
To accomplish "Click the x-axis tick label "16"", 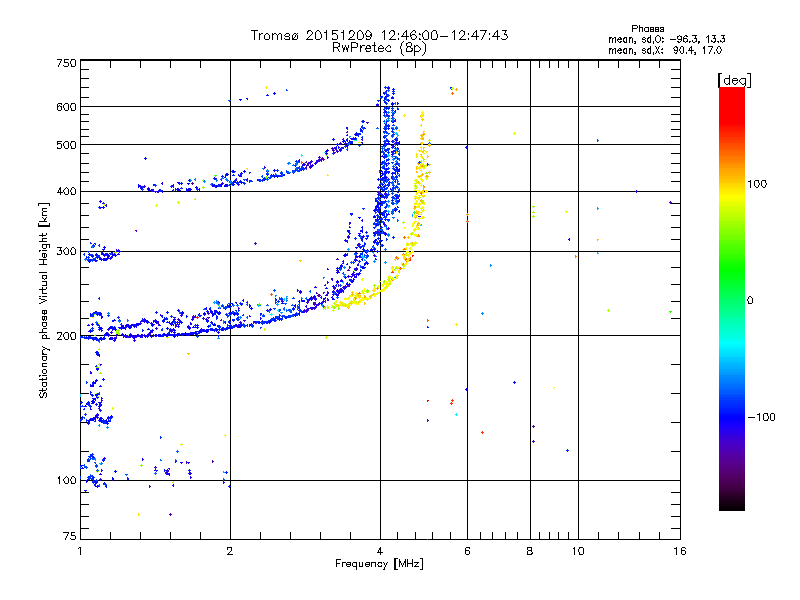I will 680,551.
